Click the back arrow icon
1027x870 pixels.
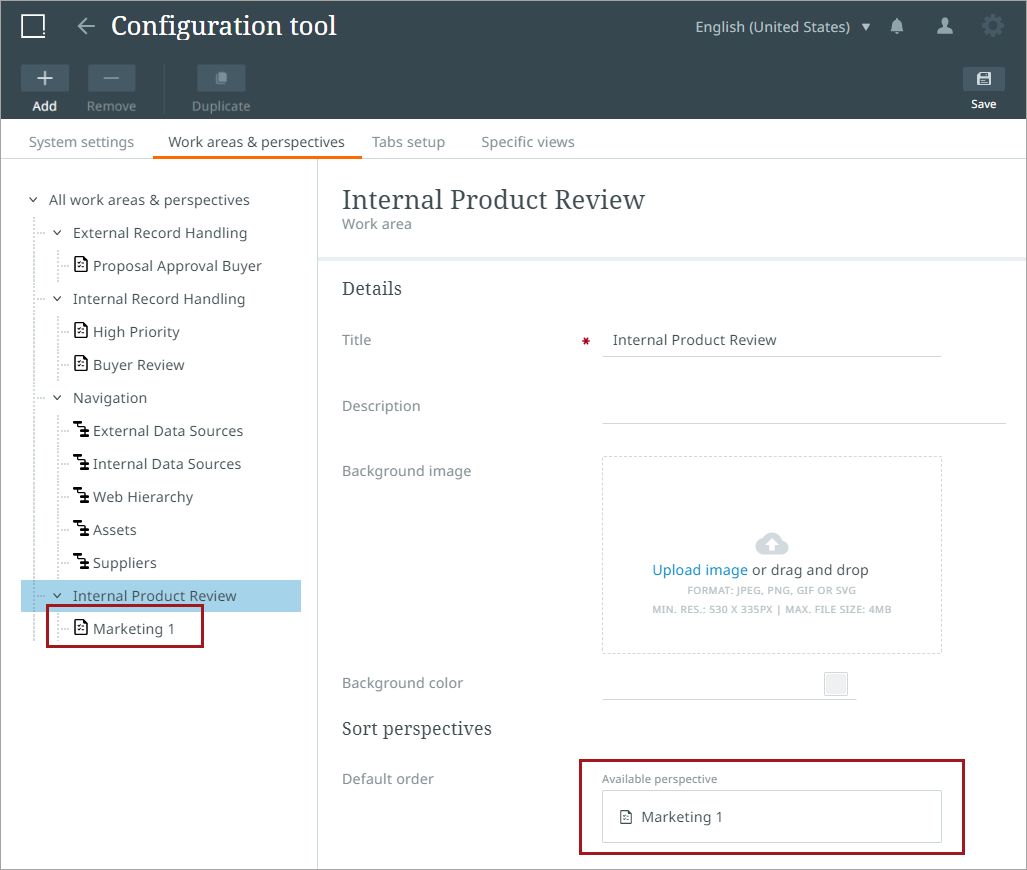86,27
